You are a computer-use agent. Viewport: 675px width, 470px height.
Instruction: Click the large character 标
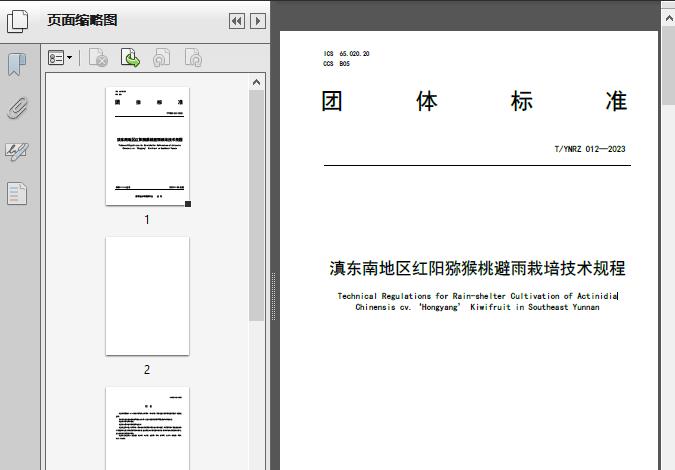(x=522, y=101)
